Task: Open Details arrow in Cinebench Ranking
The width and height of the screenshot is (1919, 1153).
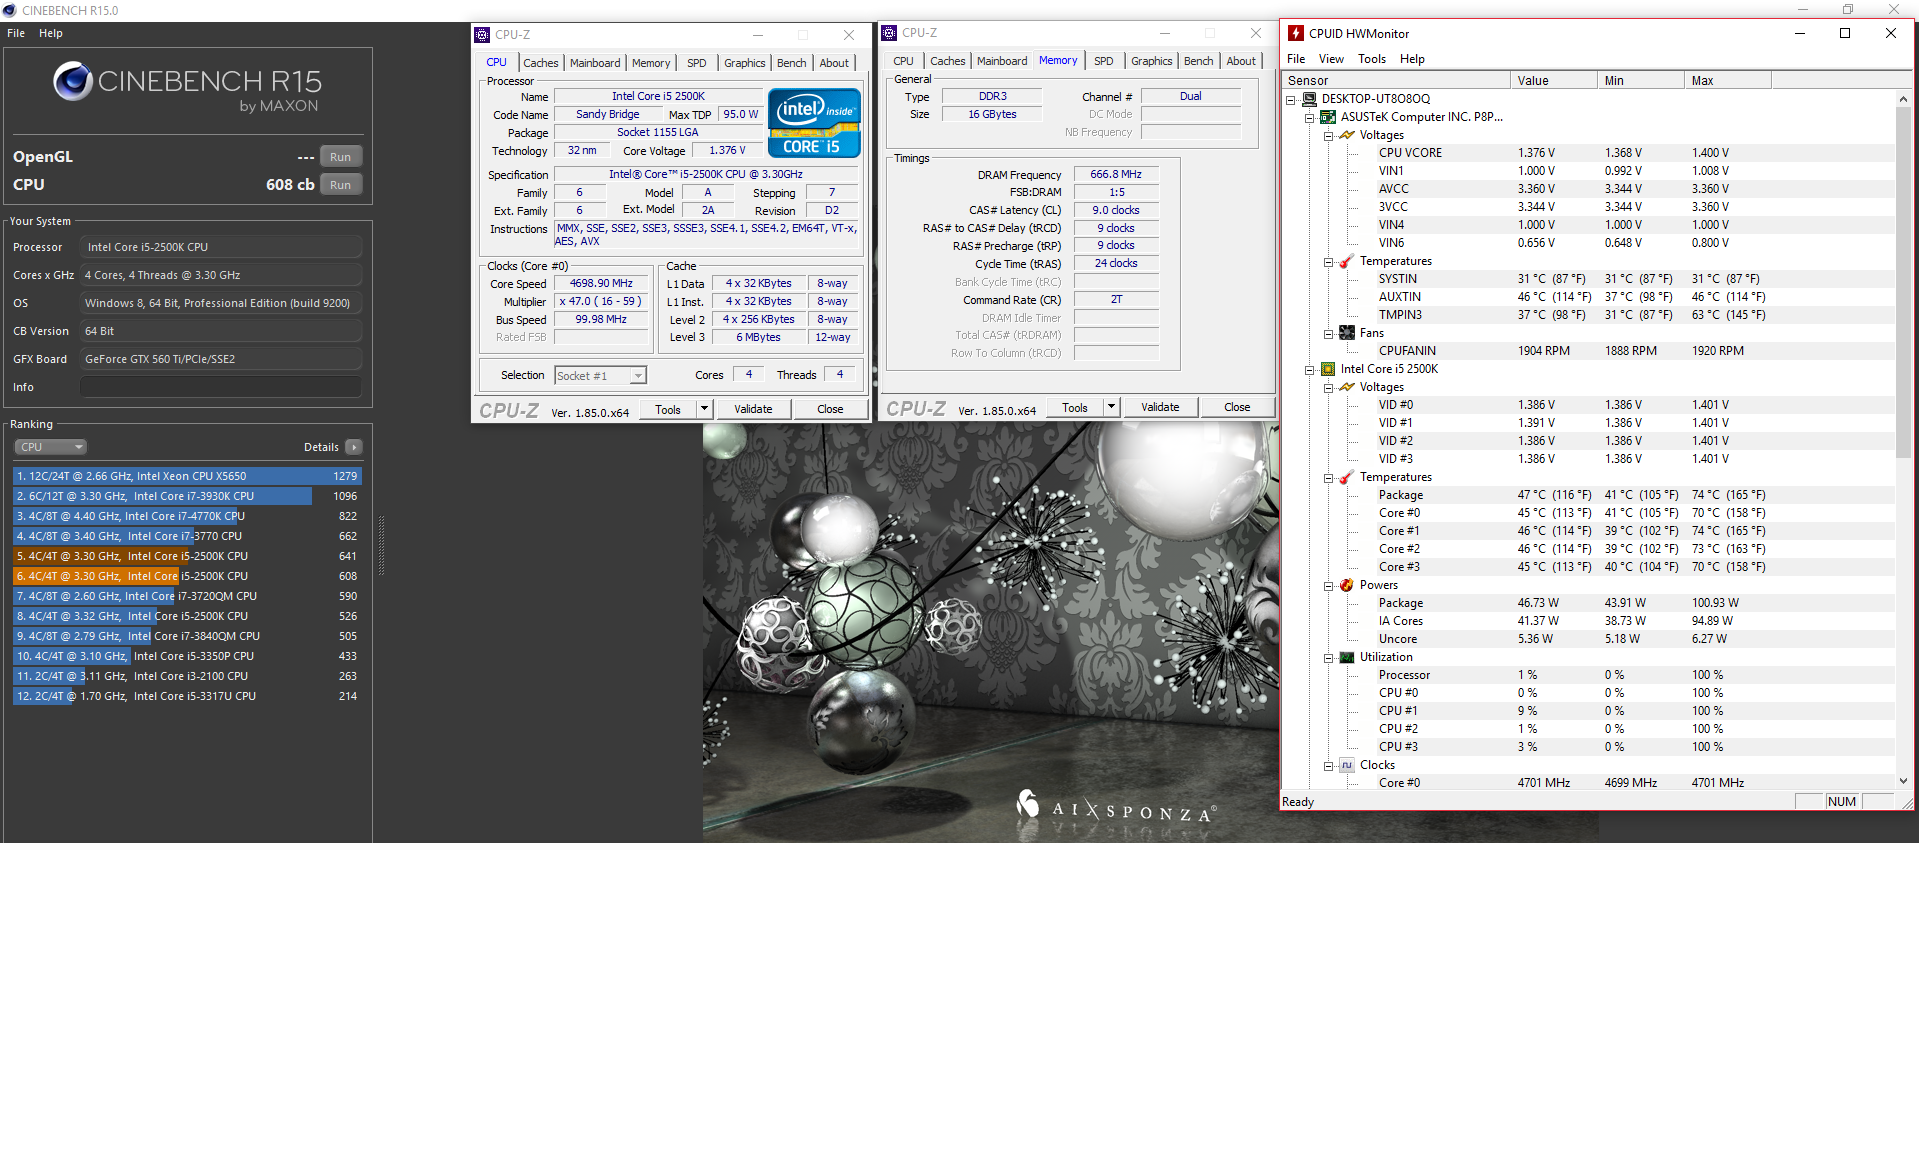Action: 354,447
